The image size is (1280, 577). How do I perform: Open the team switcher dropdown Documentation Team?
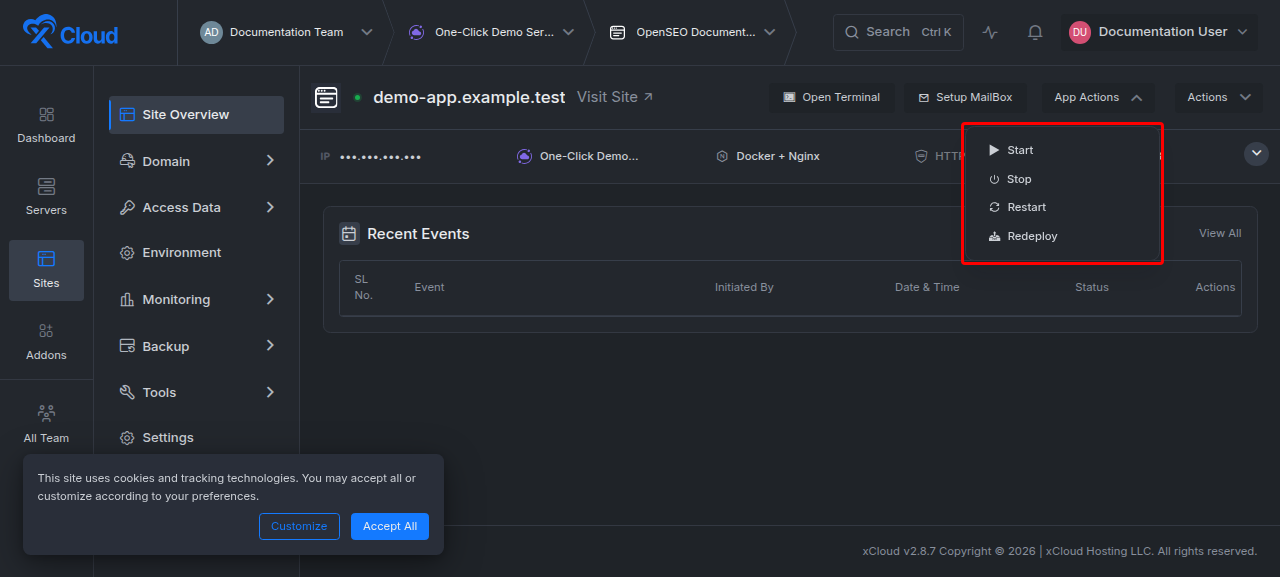click(x=286, y=32)
